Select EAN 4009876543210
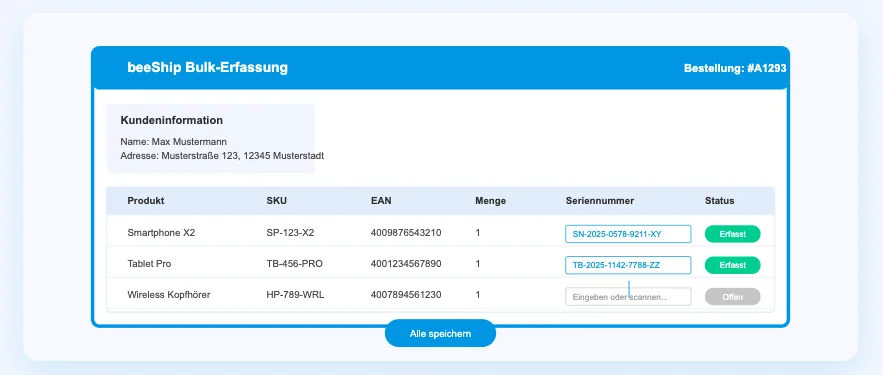883x375 pixels. [406, 232]
